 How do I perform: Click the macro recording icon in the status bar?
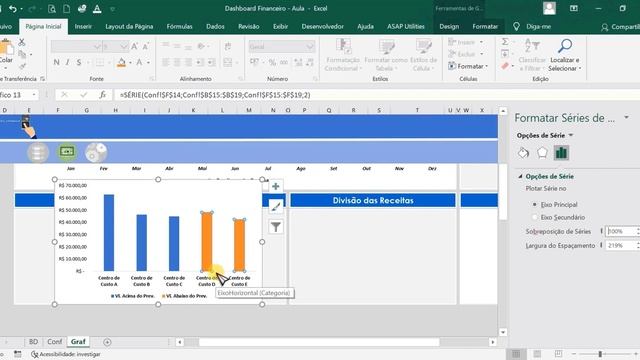(18, 354)
